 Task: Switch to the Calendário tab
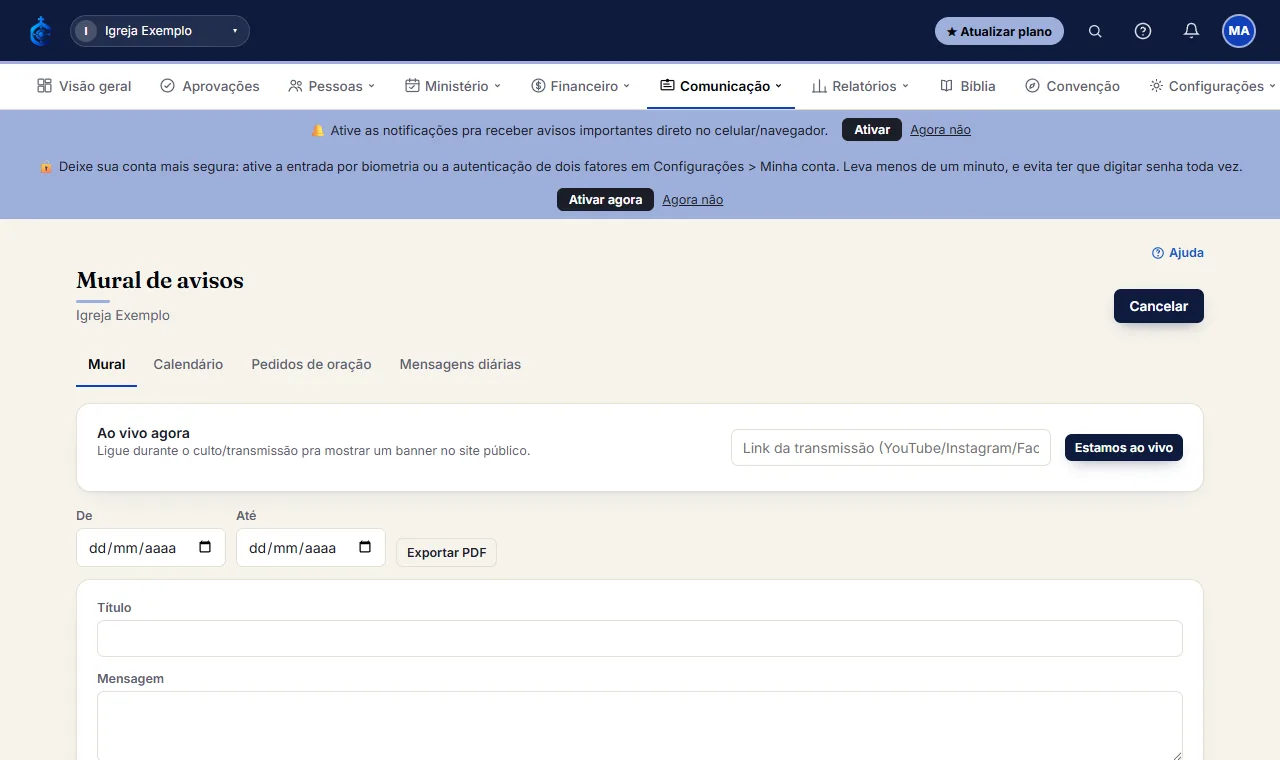click(188, 365)
